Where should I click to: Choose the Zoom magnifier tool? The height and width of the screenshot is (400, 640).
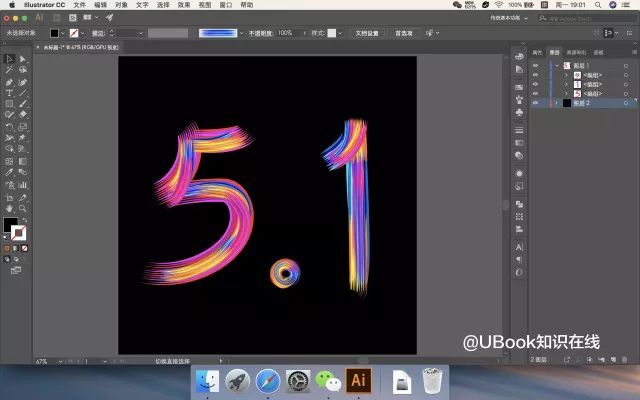tap(22, 209)
